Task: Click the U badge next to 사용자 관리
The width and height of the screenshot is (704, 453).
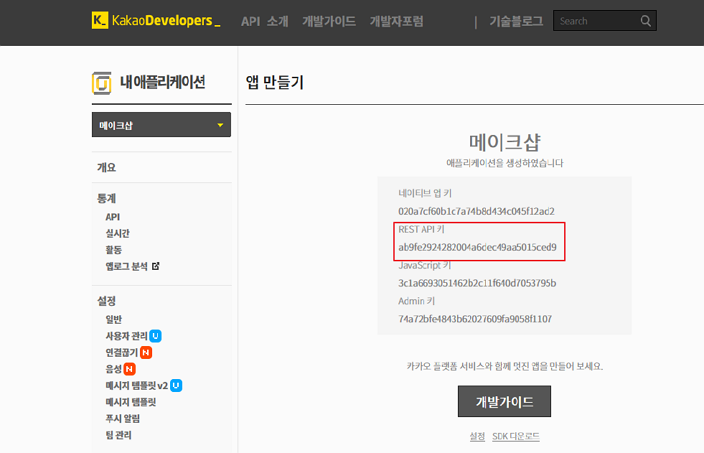Action: pos(155,336)
